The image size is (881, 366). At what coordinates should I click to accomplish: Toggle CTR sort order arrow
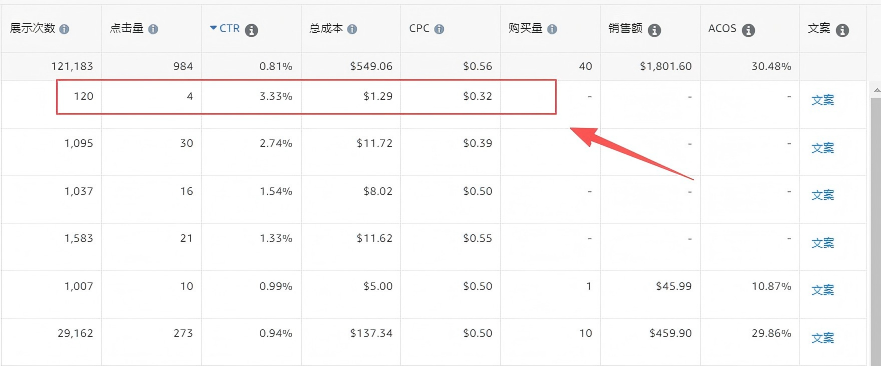coord(214,28)
